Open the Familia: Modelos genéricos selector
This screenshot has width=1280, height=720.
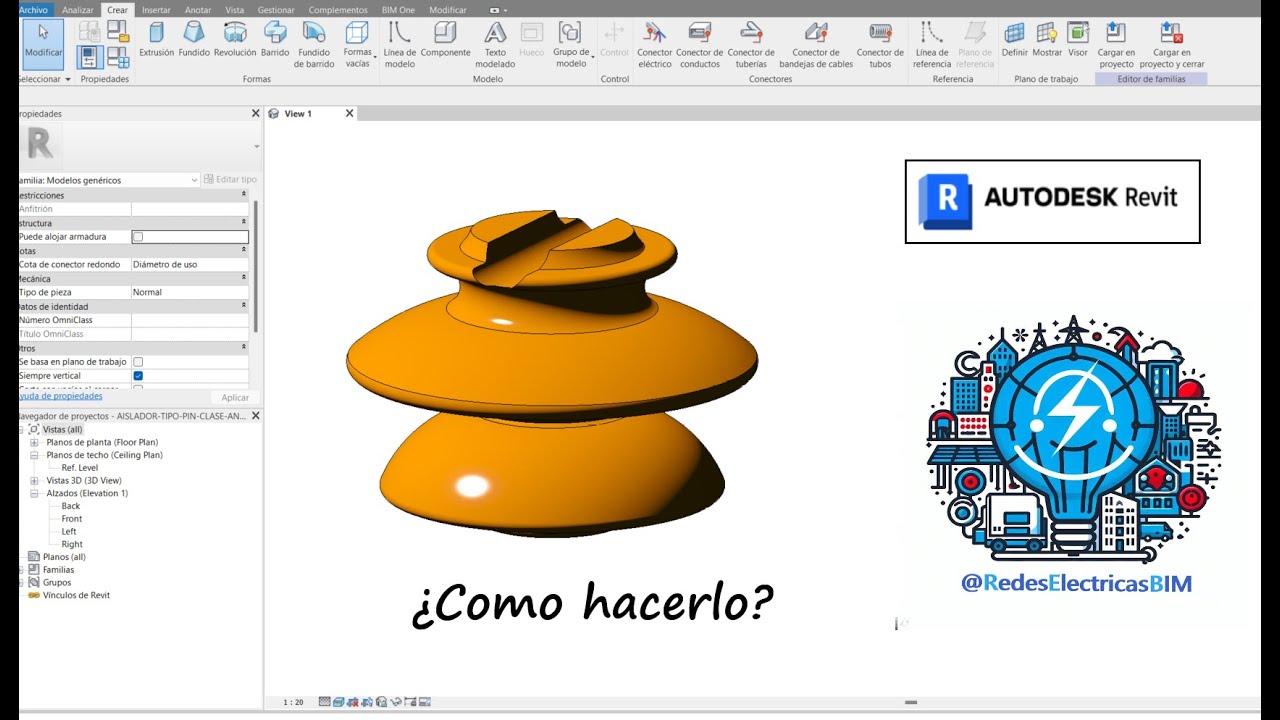[x=109, y=180]
